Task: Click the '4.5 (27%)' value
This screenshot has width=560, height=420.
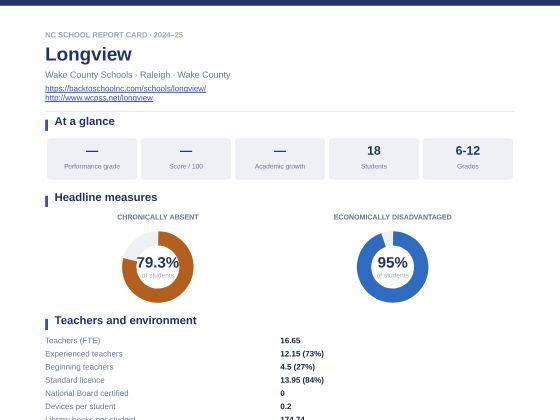Action: coord(298,367)
